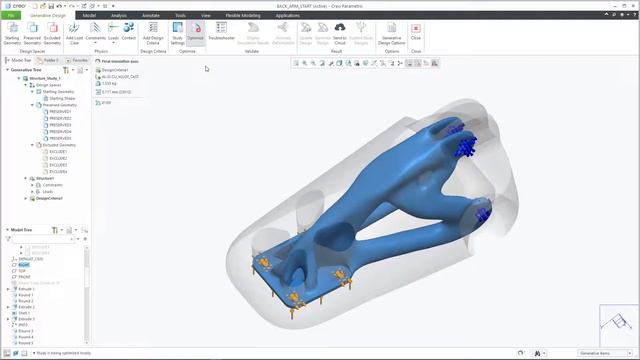Click the Generative Tree settings icon

pos(66,70)
